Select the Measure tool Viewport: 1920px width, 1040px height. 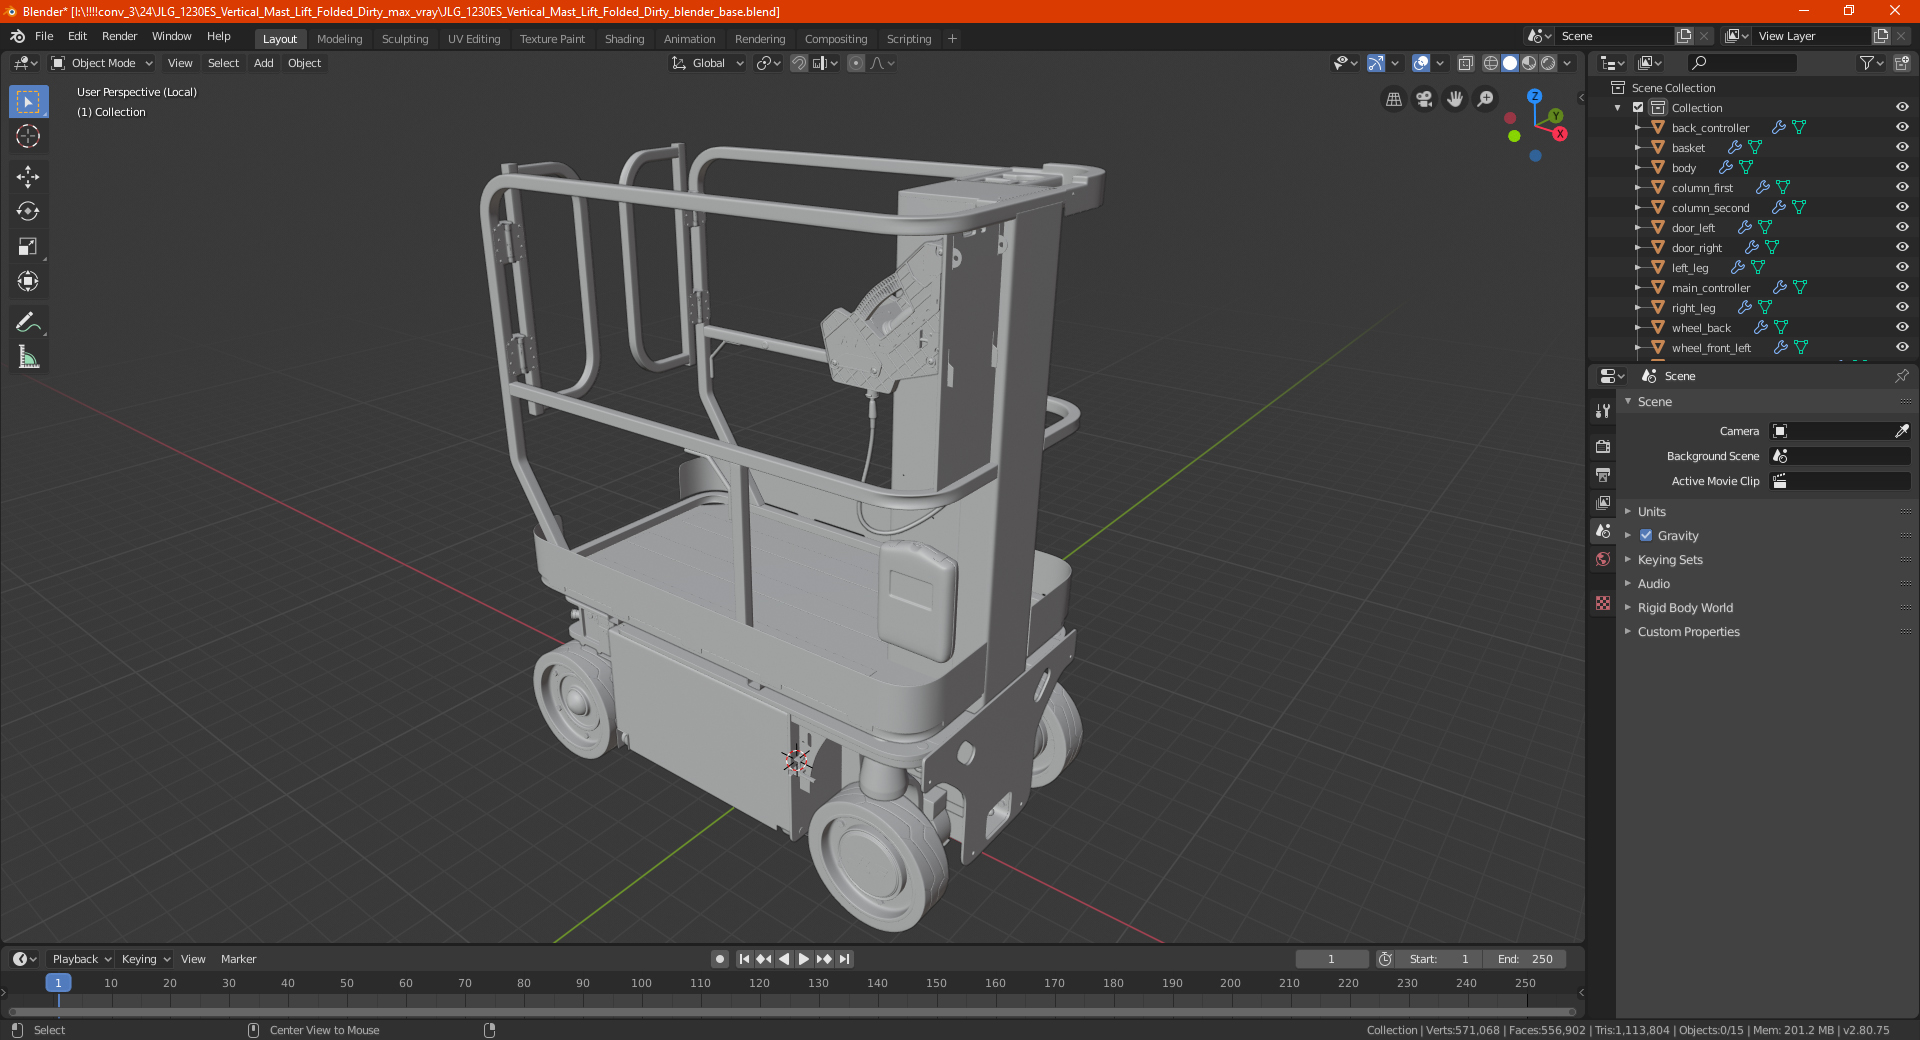(x=28, y=357)
